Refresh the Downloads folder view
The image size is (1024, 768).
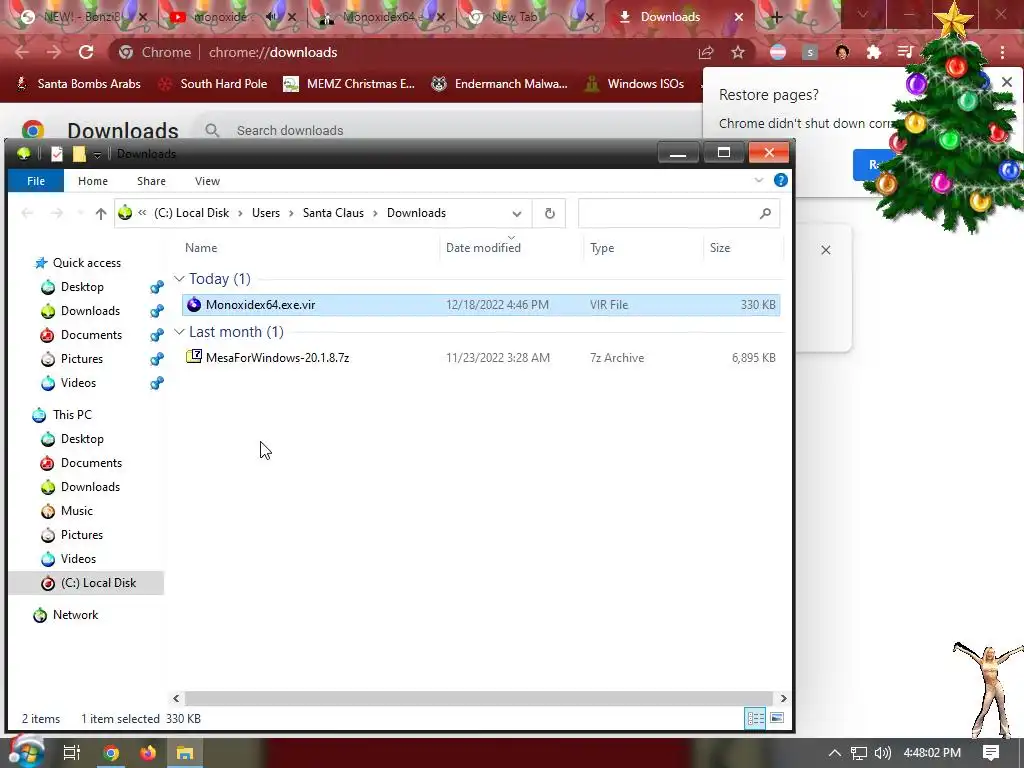550,214
